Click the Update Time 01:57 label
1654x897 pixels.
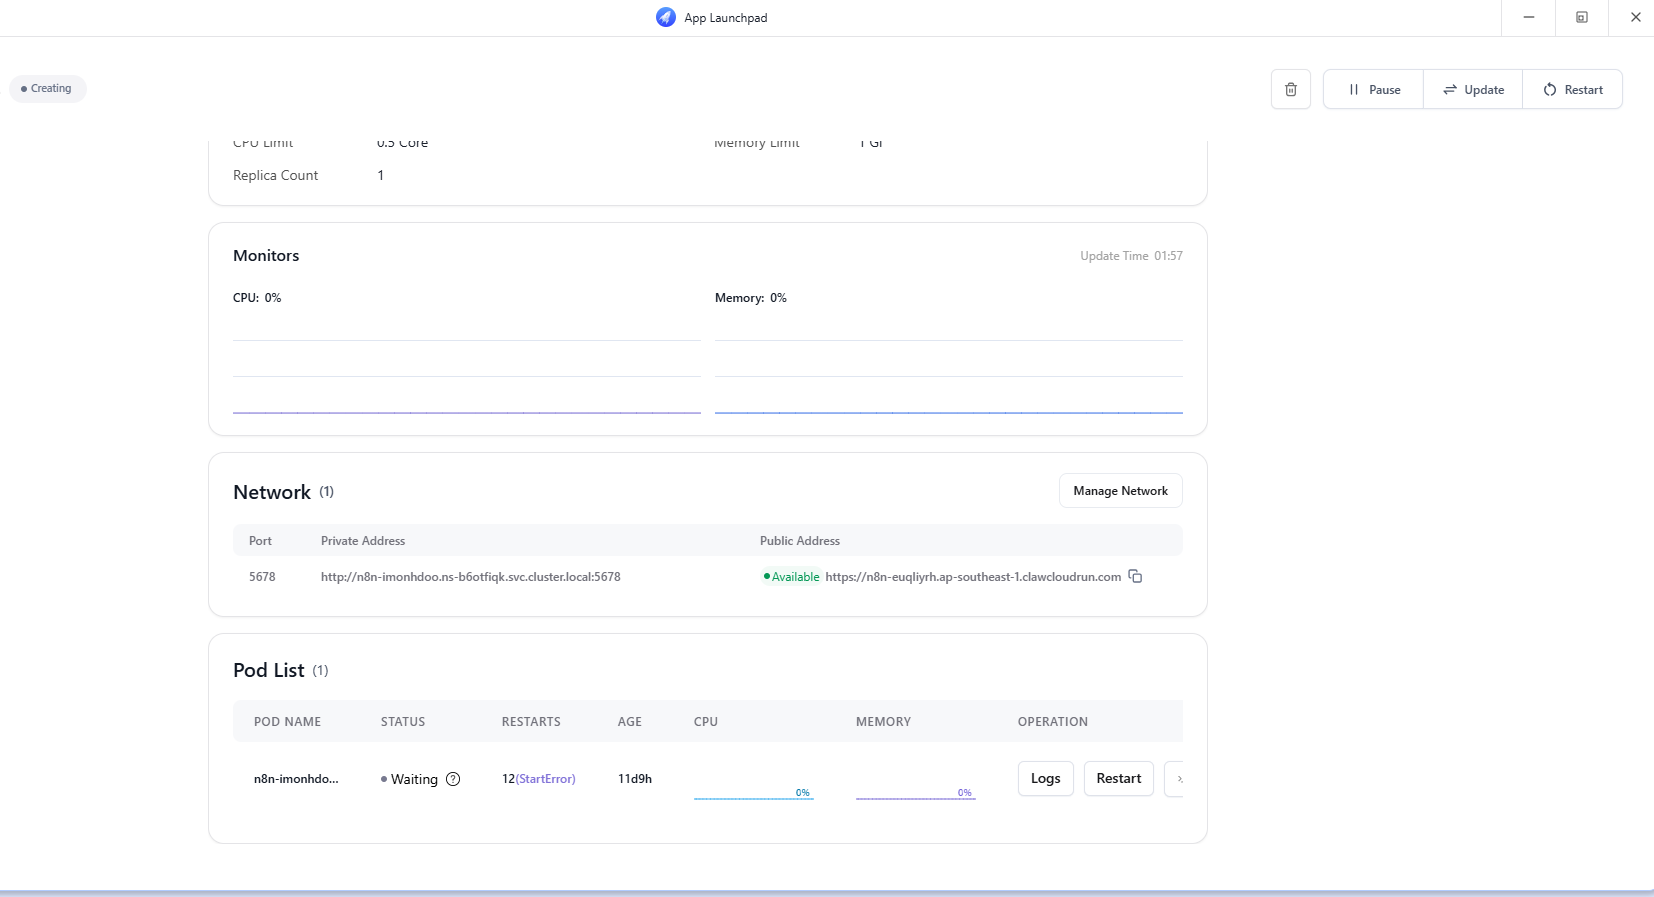[1131, 256]
